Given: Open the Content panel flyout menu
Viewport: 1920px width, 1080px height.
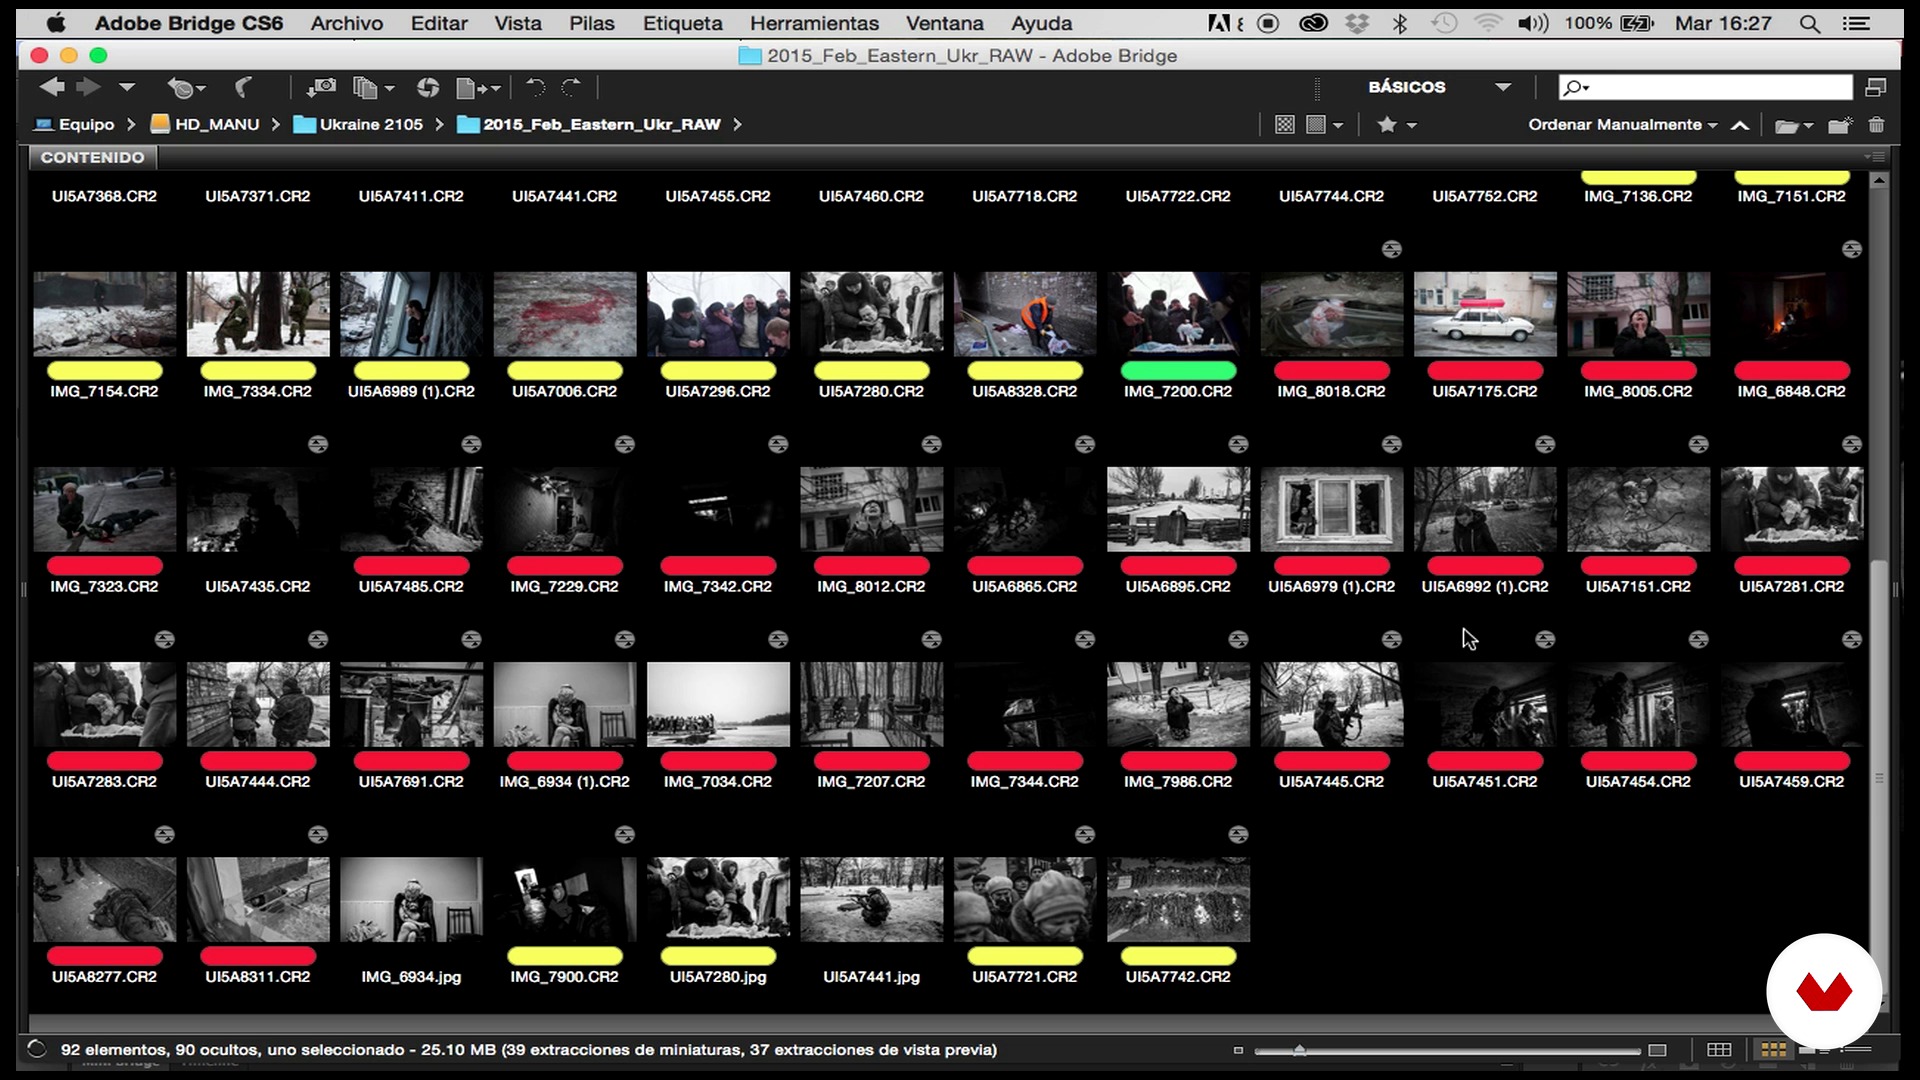Looking at the screenshot, I should coord(1875,157).
